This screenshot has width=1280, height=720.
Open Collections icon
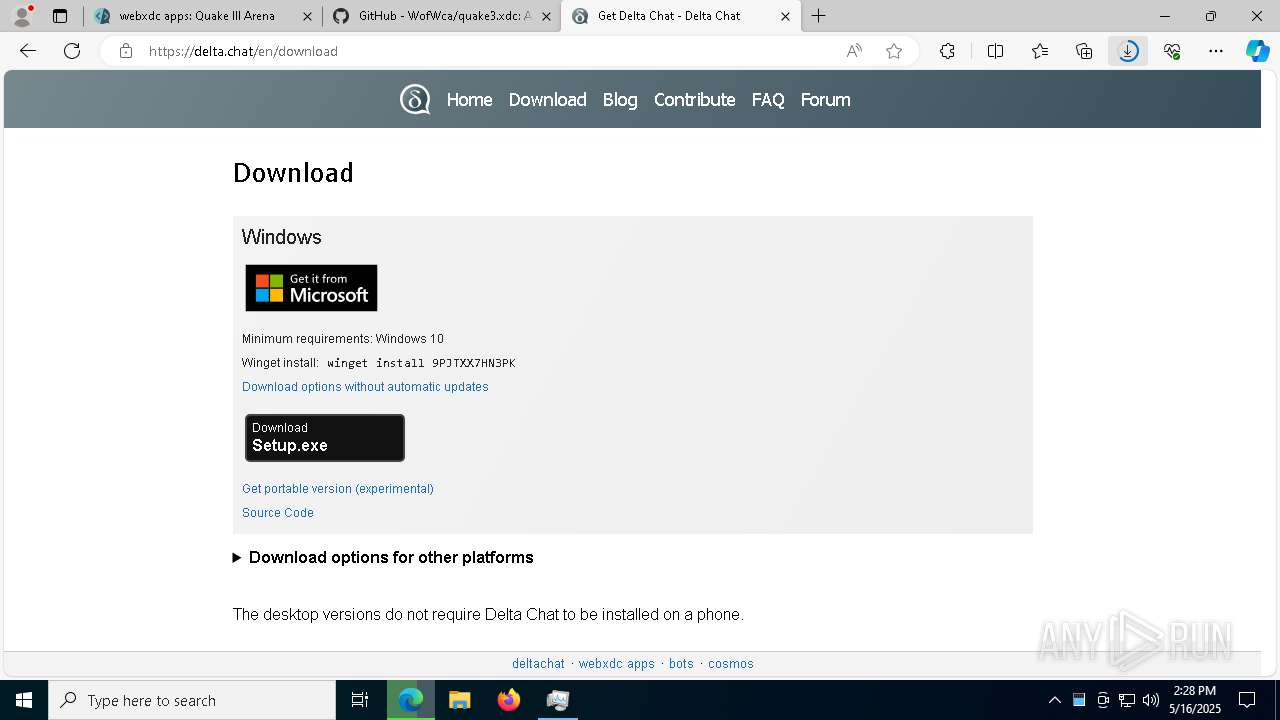click(x=1084, y=51)
